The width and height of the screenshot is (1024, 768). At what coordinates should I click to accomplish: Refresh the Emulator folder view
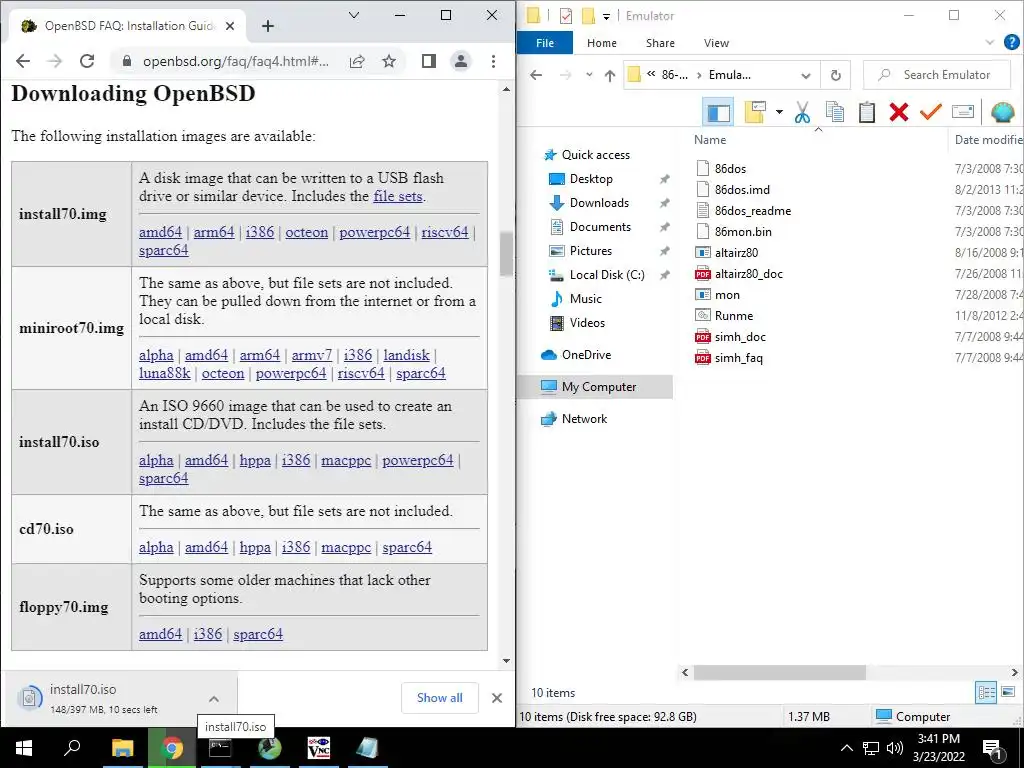[835, 75]
